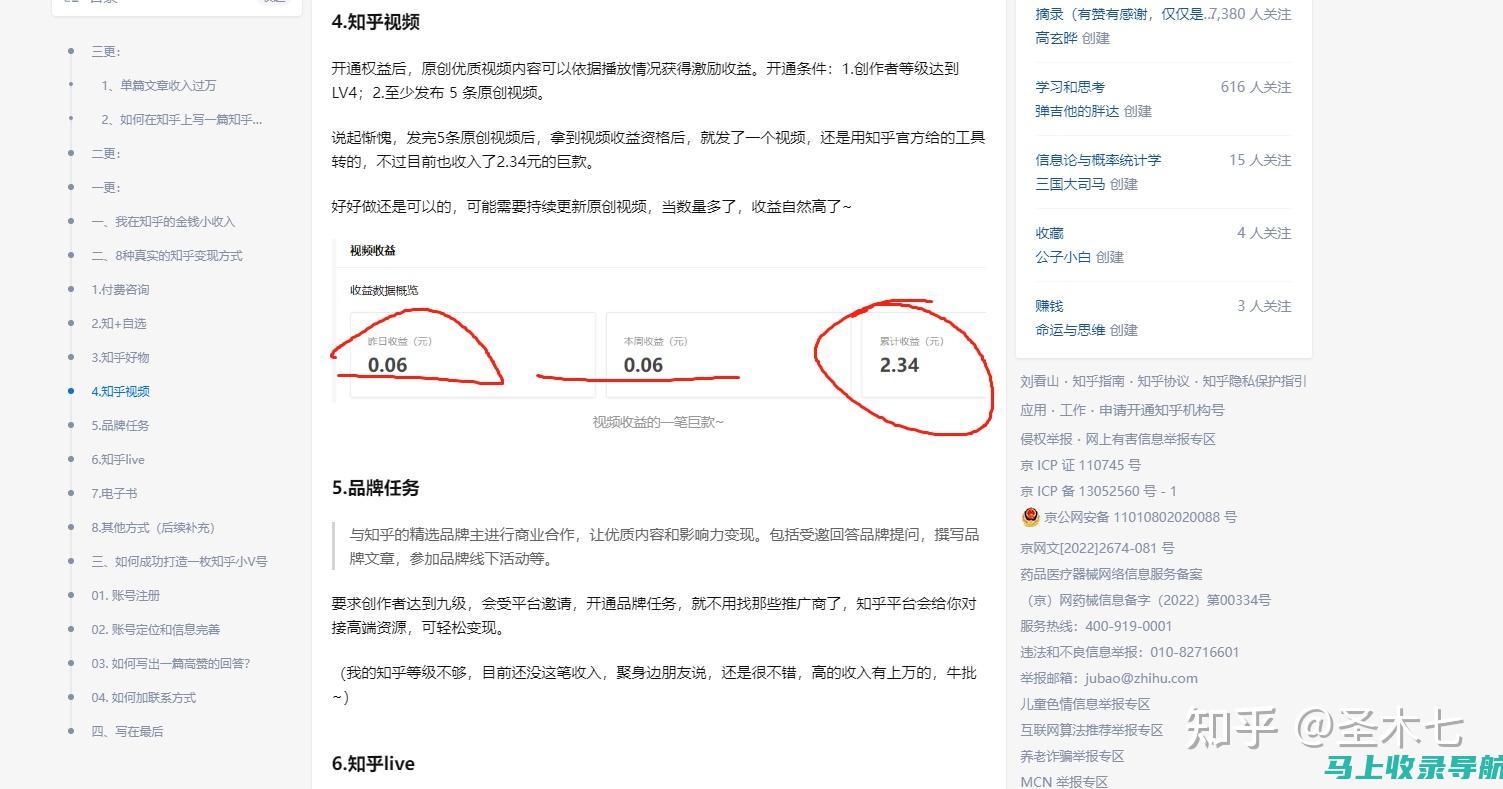Go to 四、写在最后 section
1503x789 pixels.
127,731
